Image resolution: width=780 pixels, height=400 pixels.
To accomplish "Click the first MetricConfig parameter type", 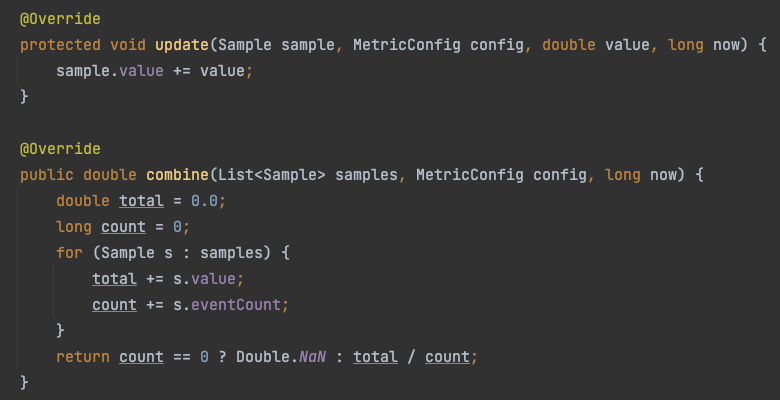I will pos(406,45).
